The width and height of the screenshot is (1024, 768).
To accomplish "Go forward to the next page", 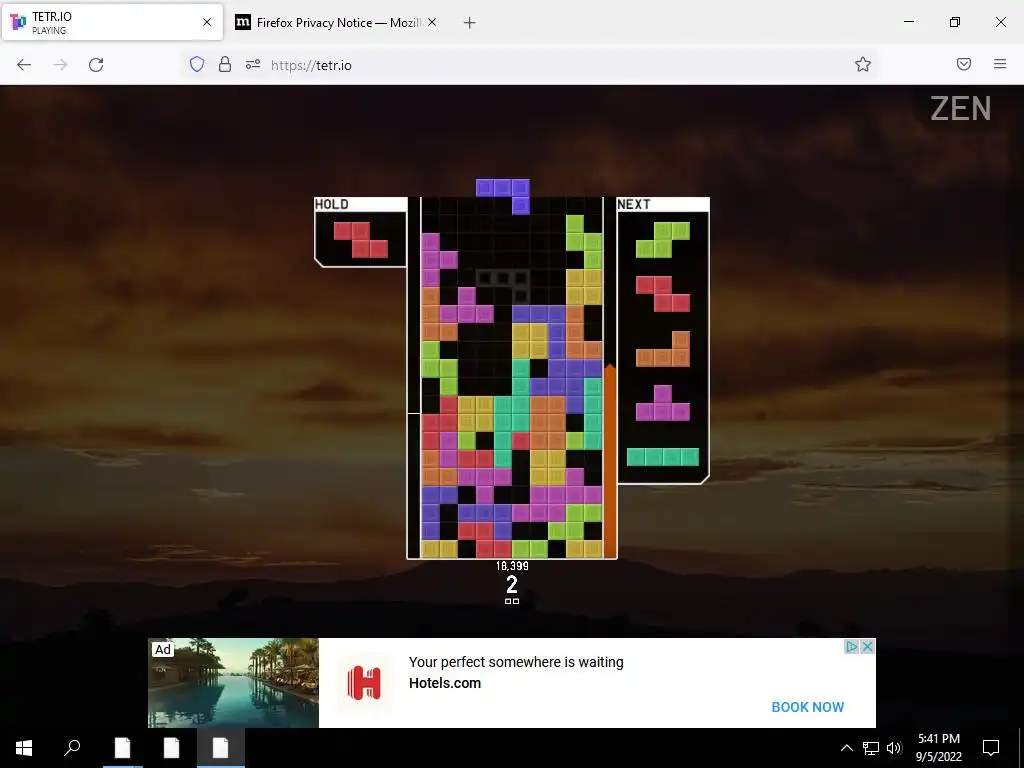I will 60,65.
